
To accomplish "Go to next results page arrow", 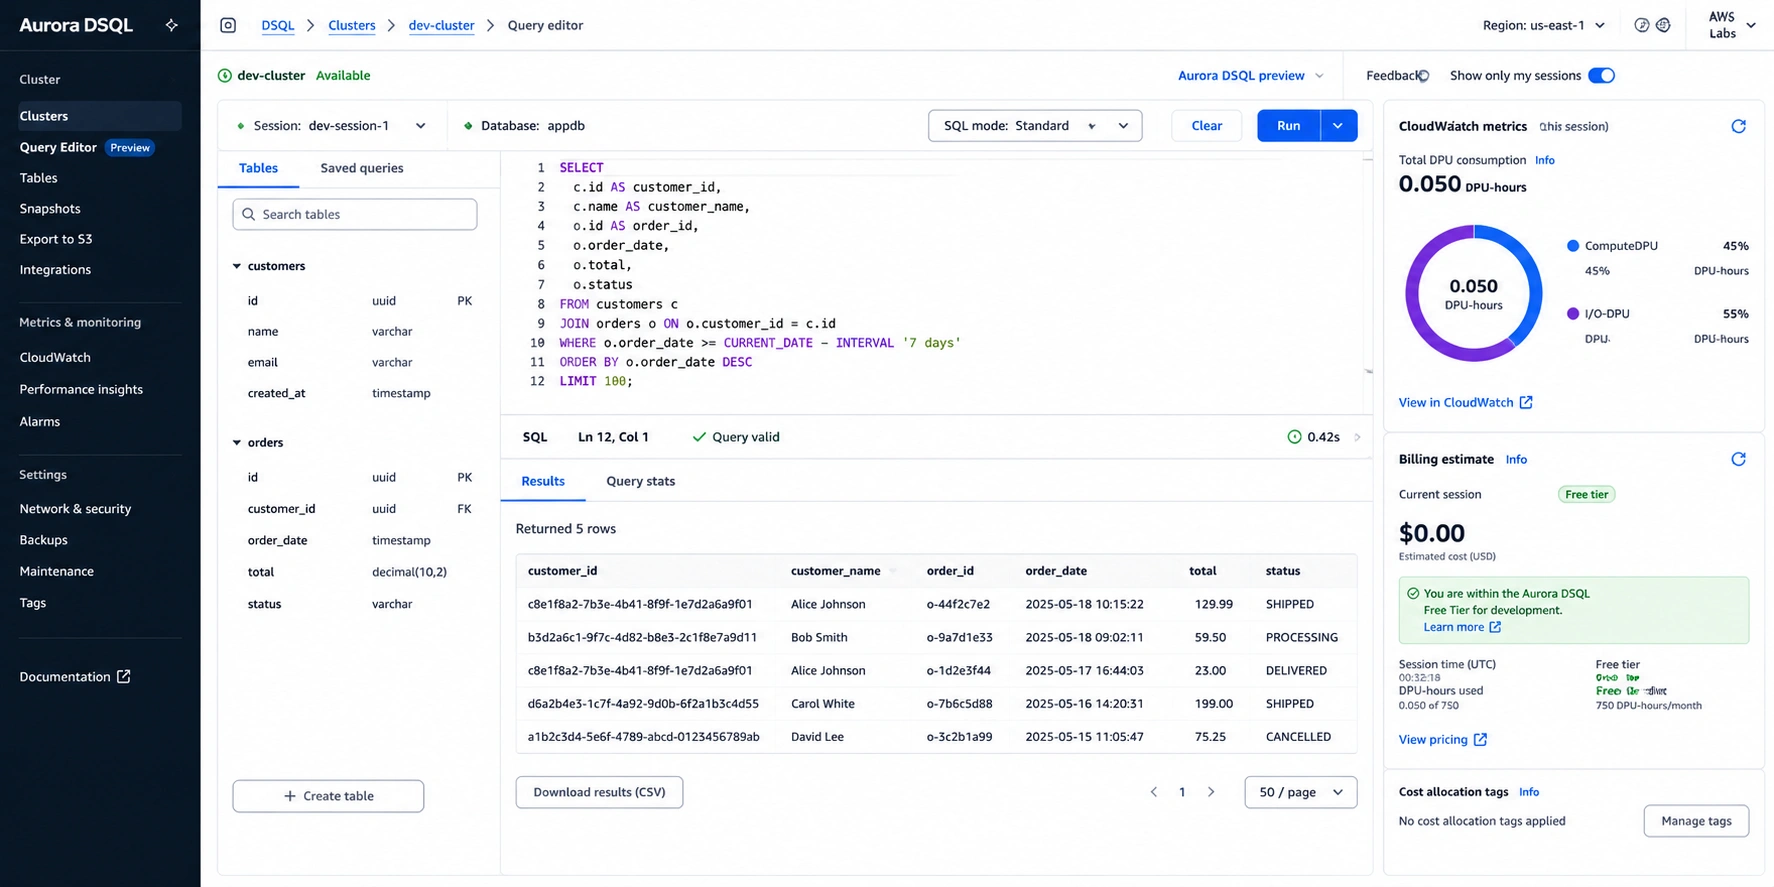I will (x=1211, y=792).
